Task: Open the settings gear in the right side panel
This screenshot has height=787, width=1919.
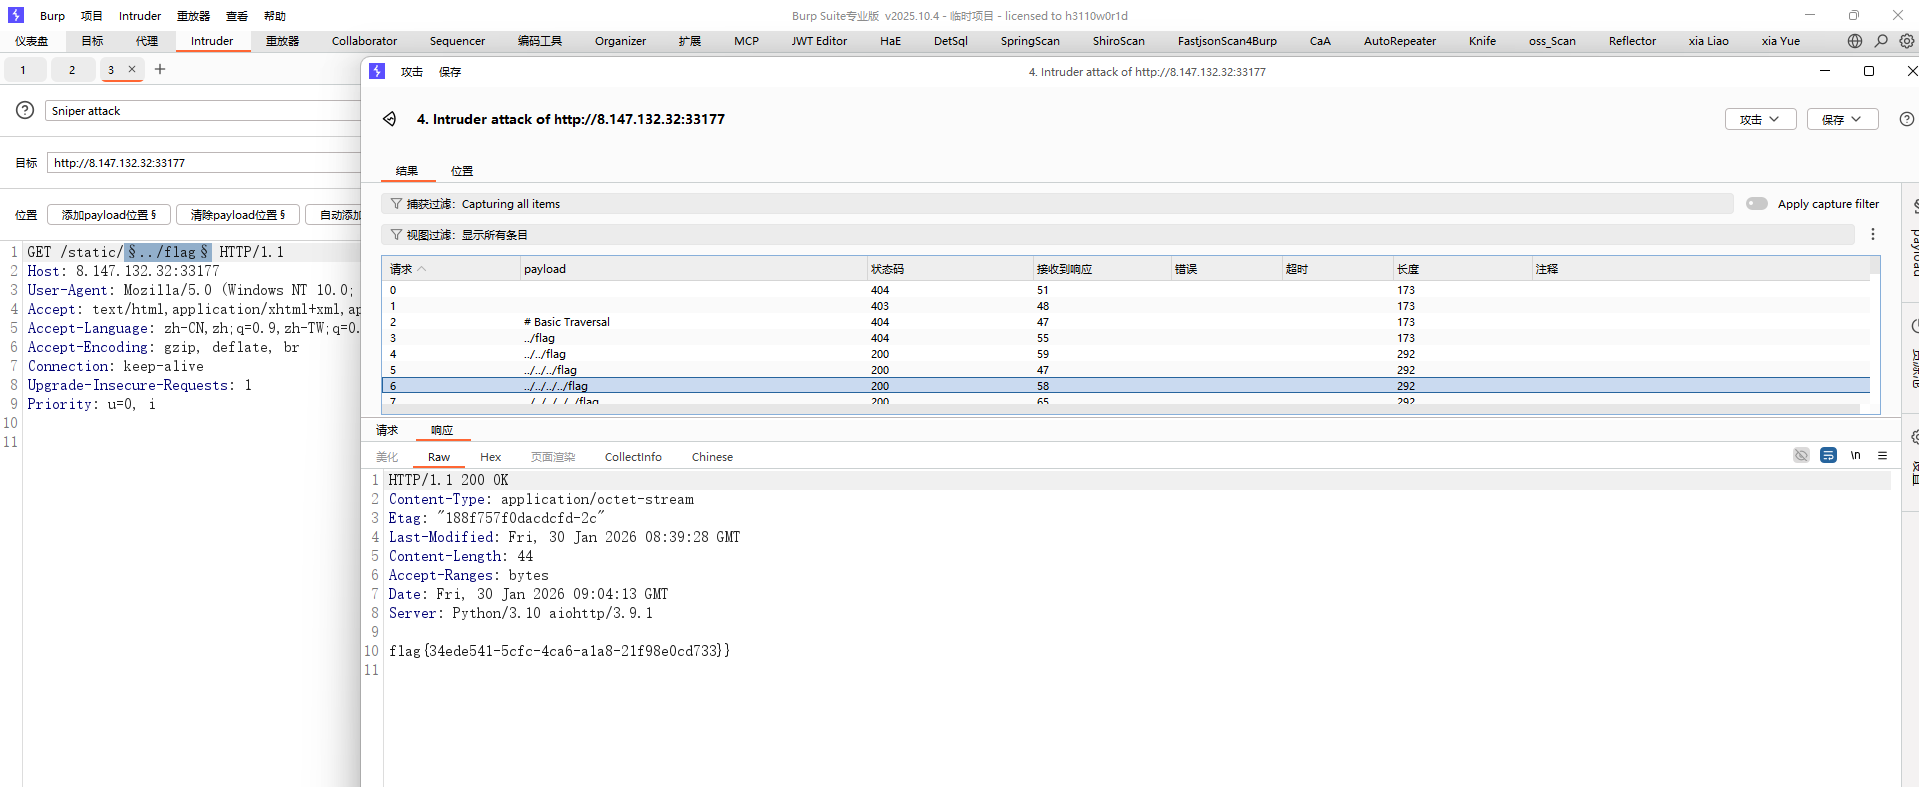Action: point(1914,437)
